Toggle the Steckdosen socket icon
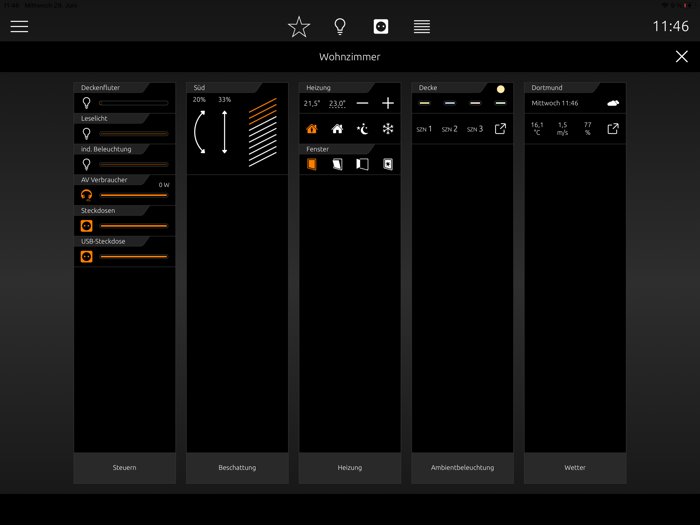 87,226
